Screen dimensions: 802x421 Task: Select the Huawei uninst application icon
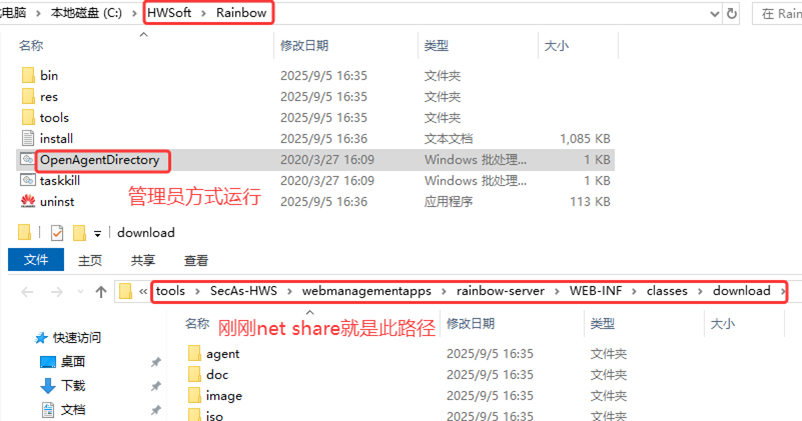[x=28, y=202]
